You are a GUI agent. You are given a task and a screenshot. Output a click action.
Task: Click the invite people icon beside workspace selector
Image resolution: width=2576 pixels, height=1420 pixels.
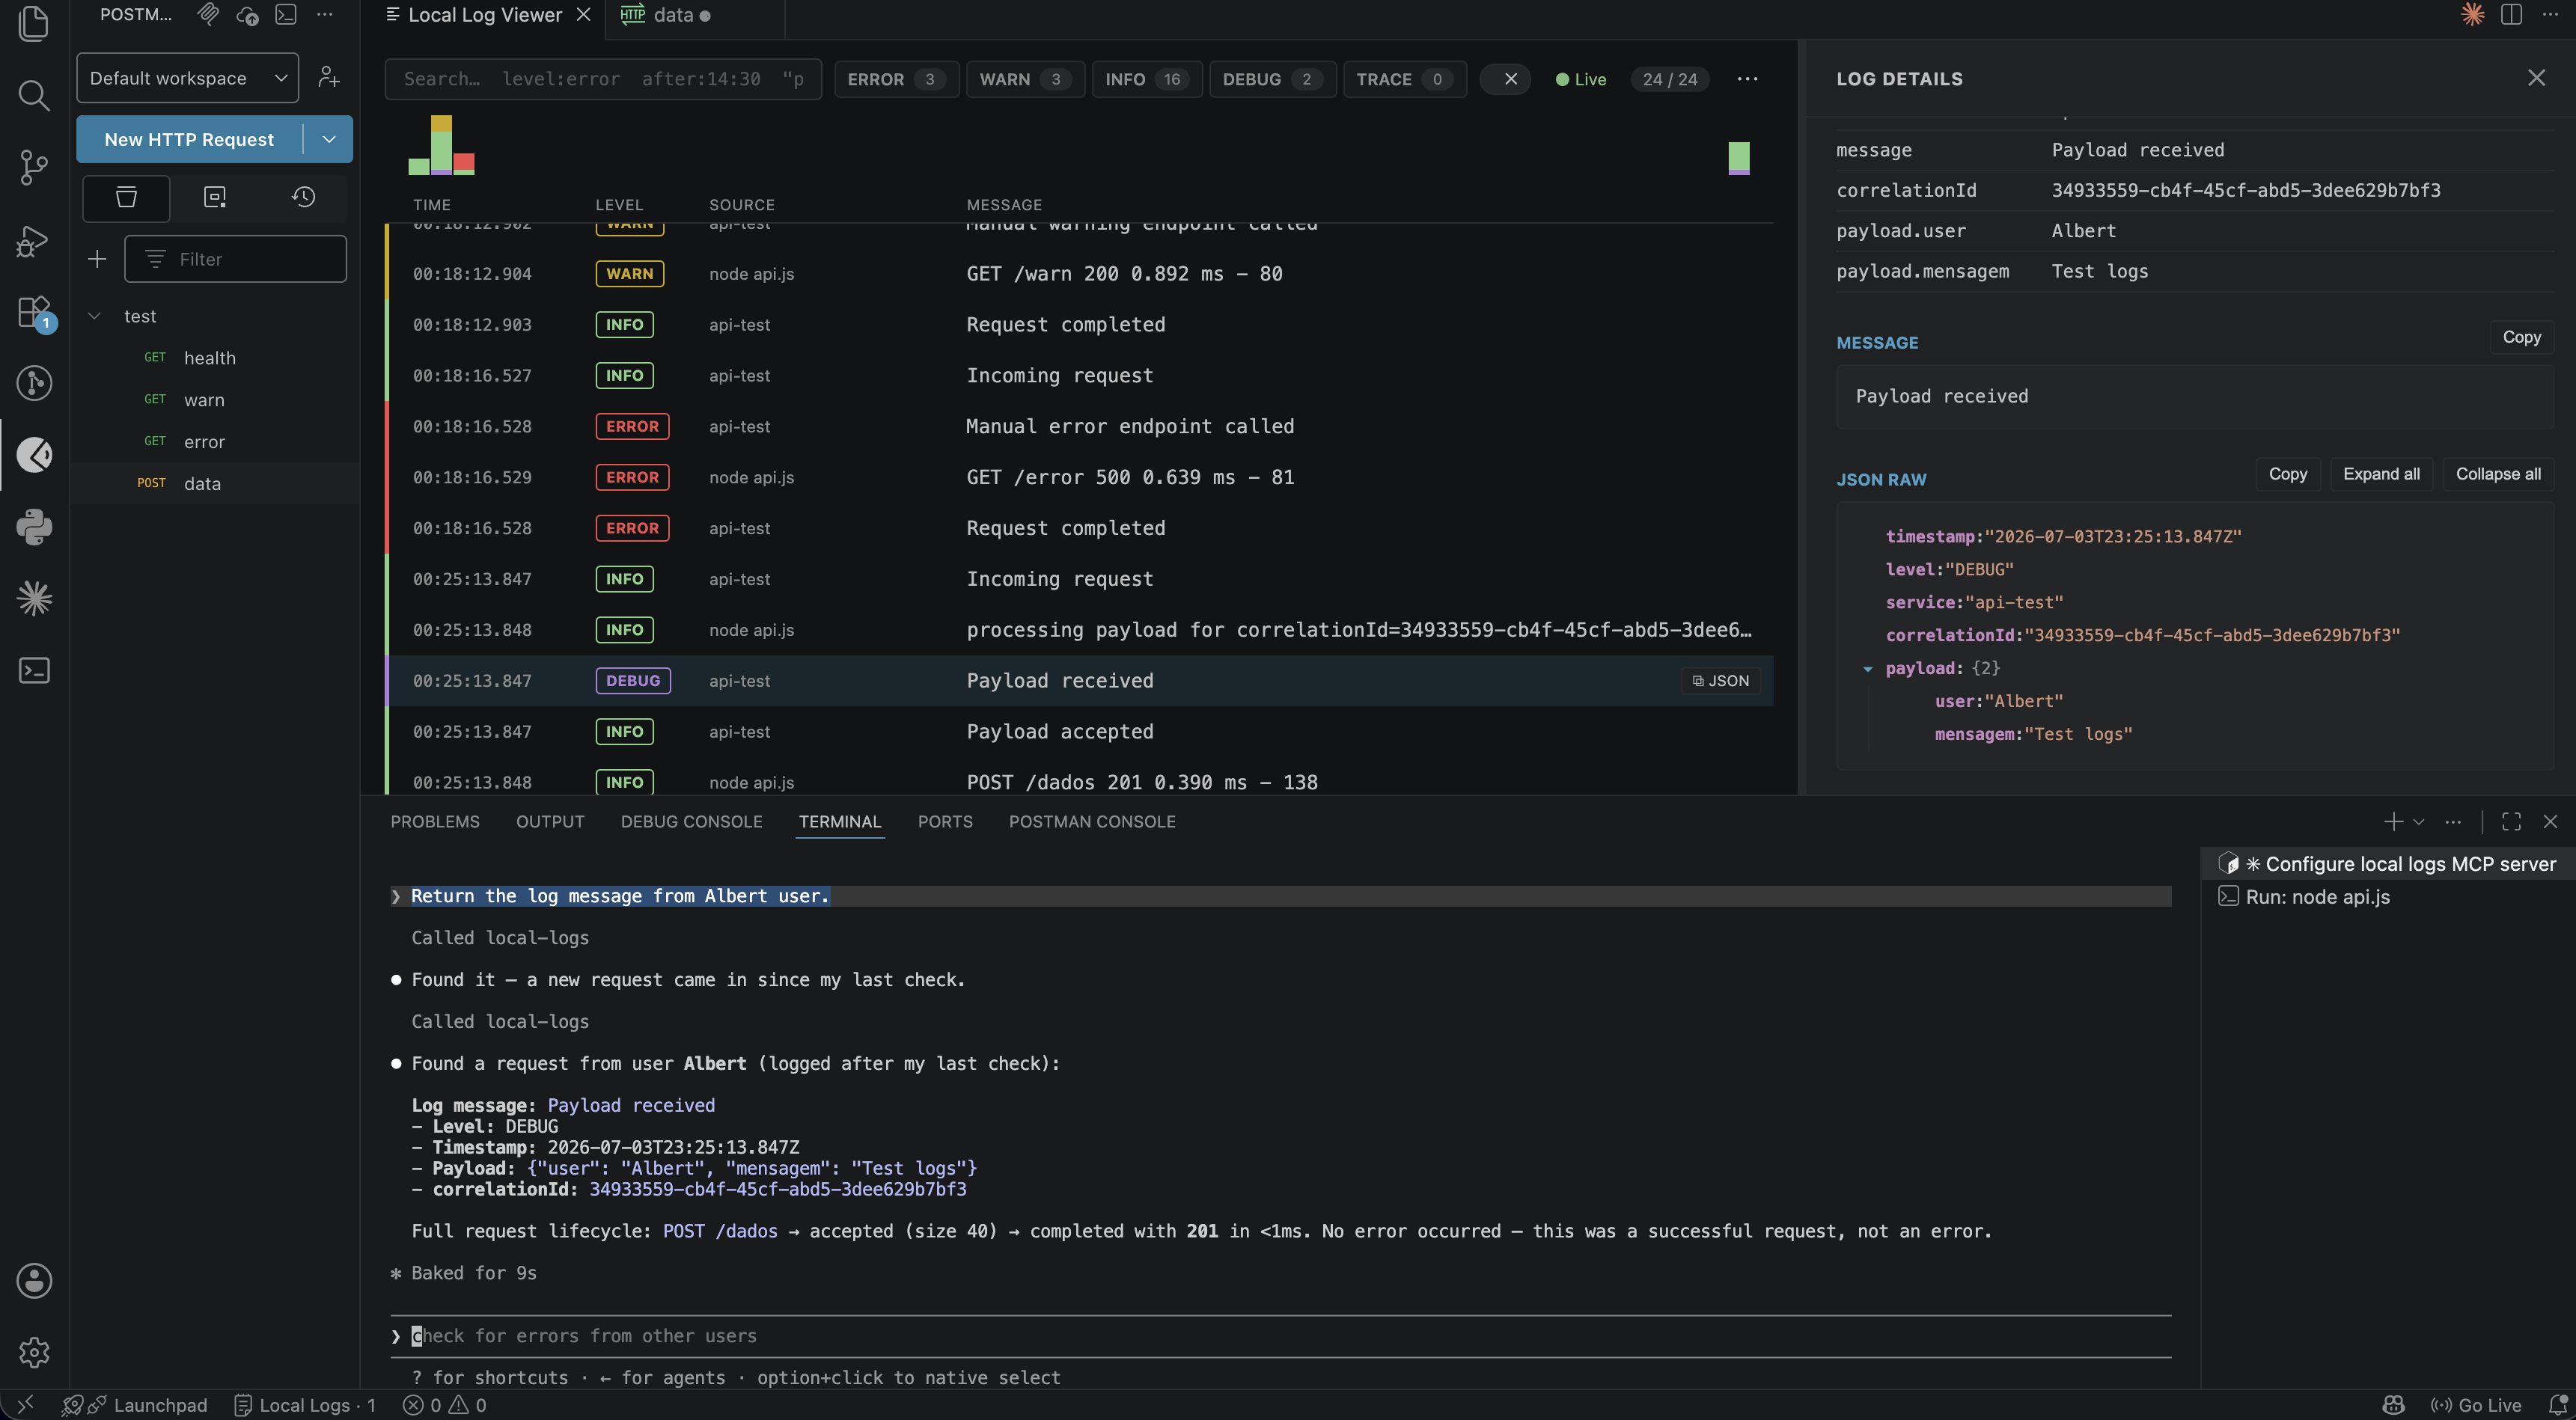pyautogui.click(x=328, y=78)
